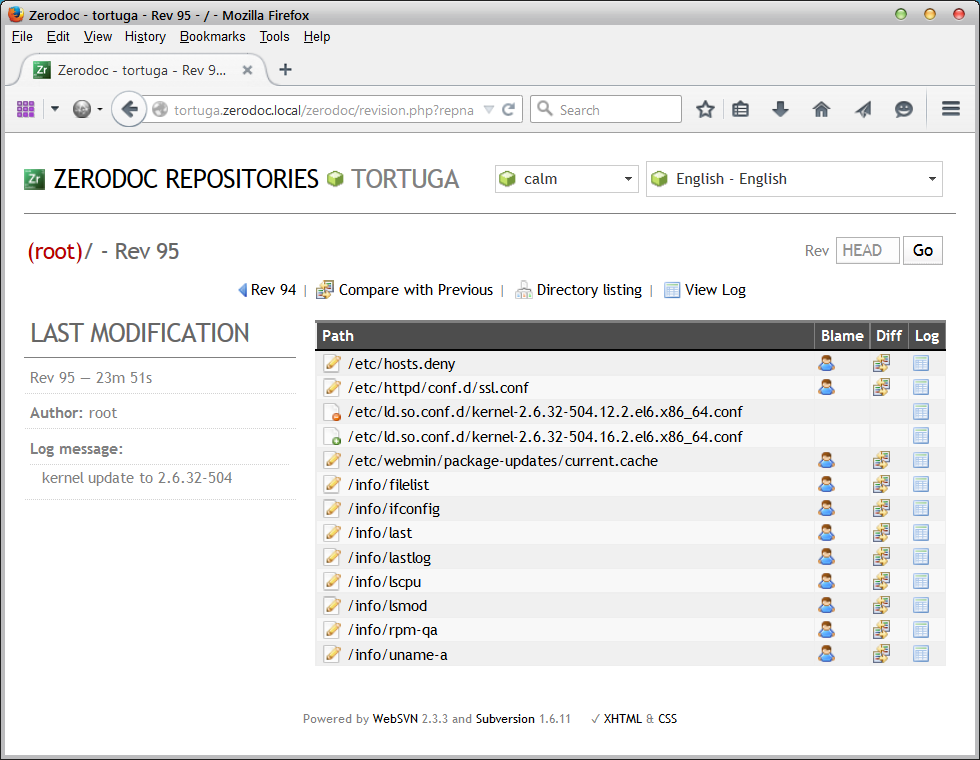Click inside the Rev HEAD input field

point(867,250)
